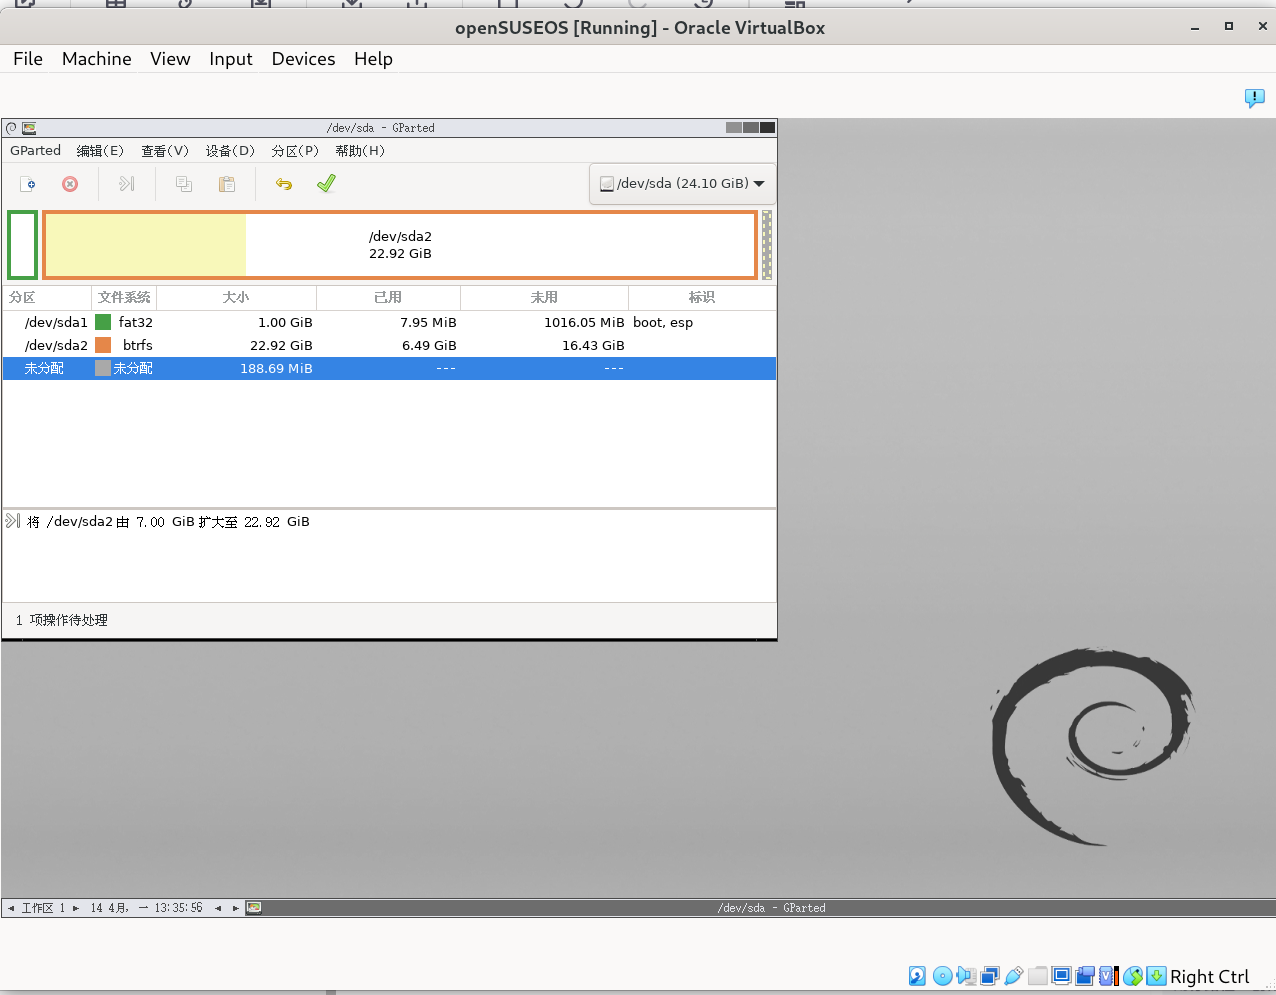Viewport: 1276px width, 995px height.
Task: Click the orange btrfs color swatch
Action: tap(103, 345)
